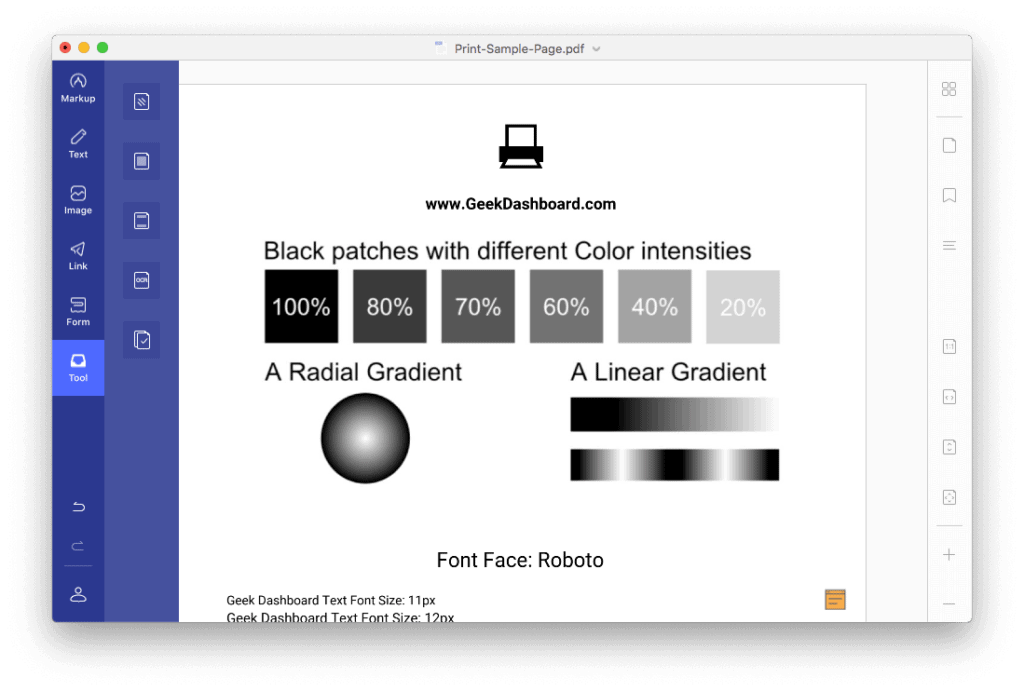Screen dimensions: 1024x691
Task: Click the 60% gray patch
Action: [x=566, y=306]
